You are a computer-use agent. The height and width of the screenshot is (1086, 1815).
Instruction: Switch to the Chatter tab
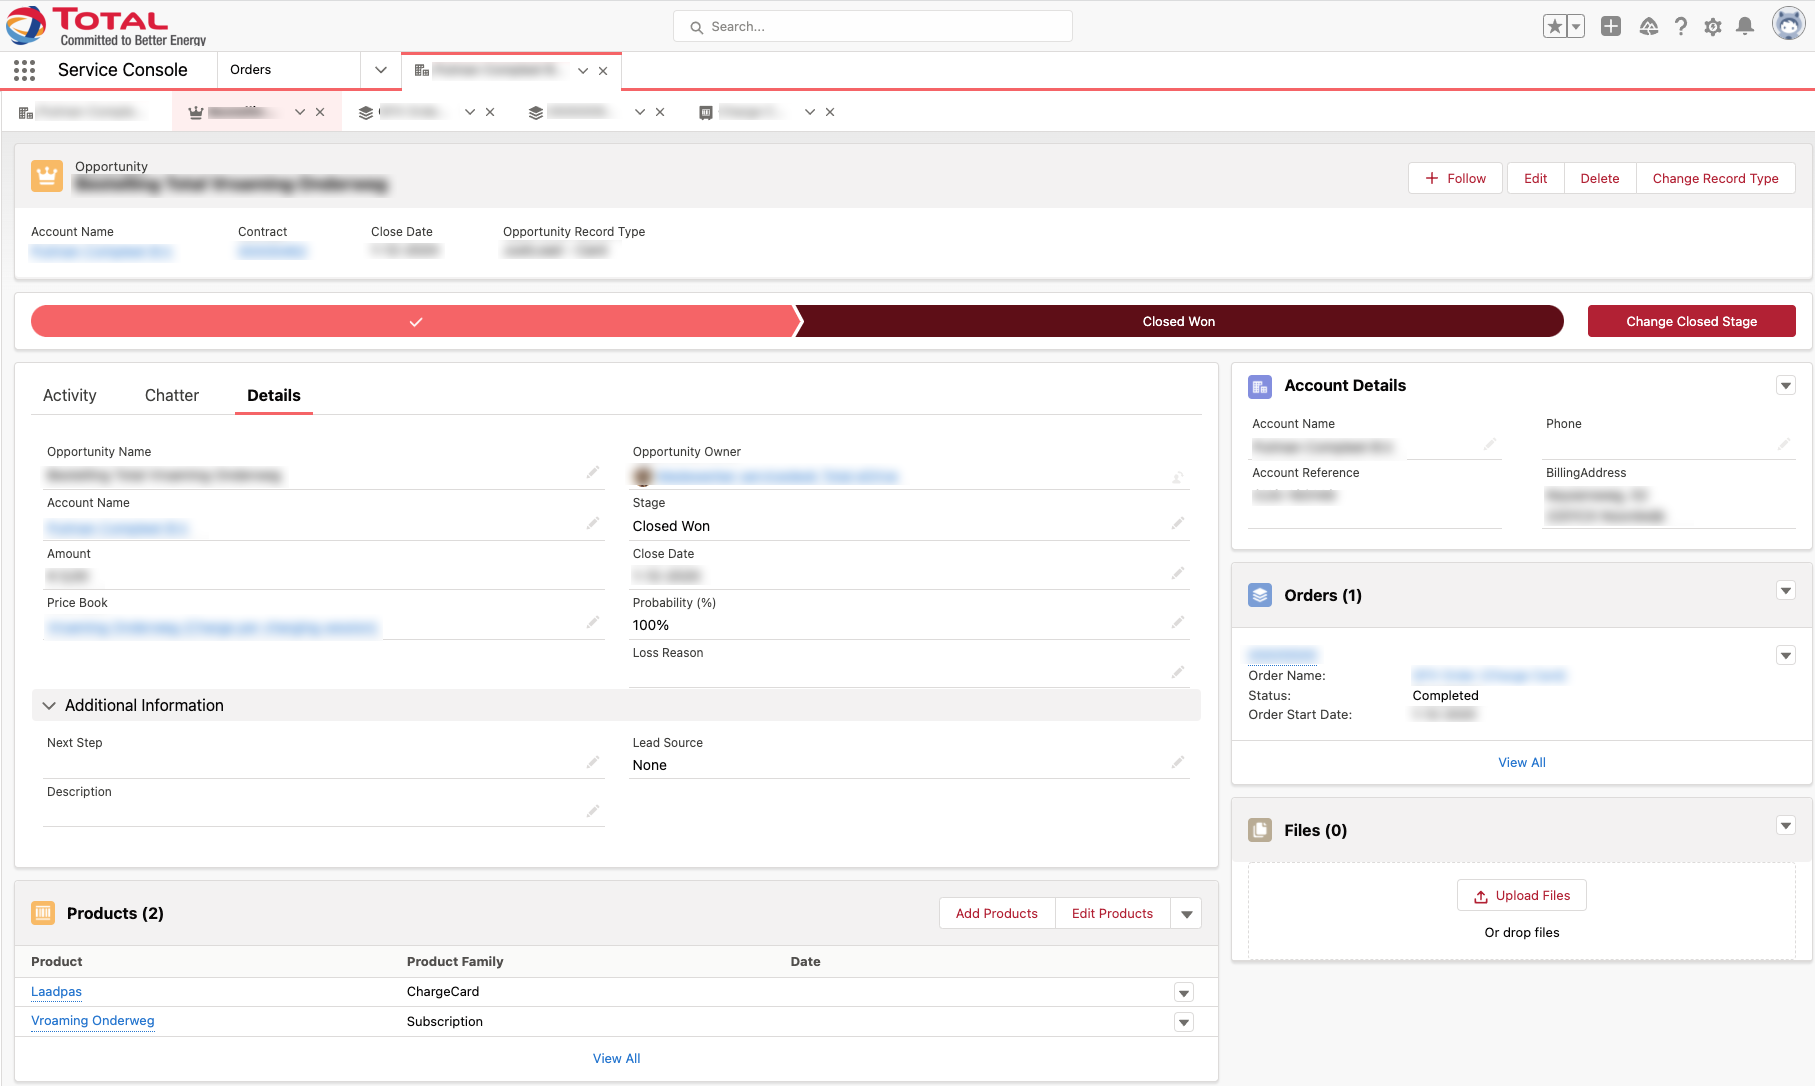pos(172,396)
